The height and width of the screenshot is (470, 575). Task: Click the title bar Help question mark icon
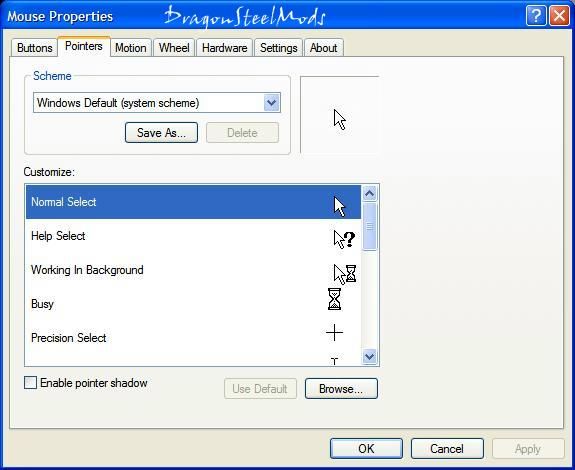coord(536,16)
